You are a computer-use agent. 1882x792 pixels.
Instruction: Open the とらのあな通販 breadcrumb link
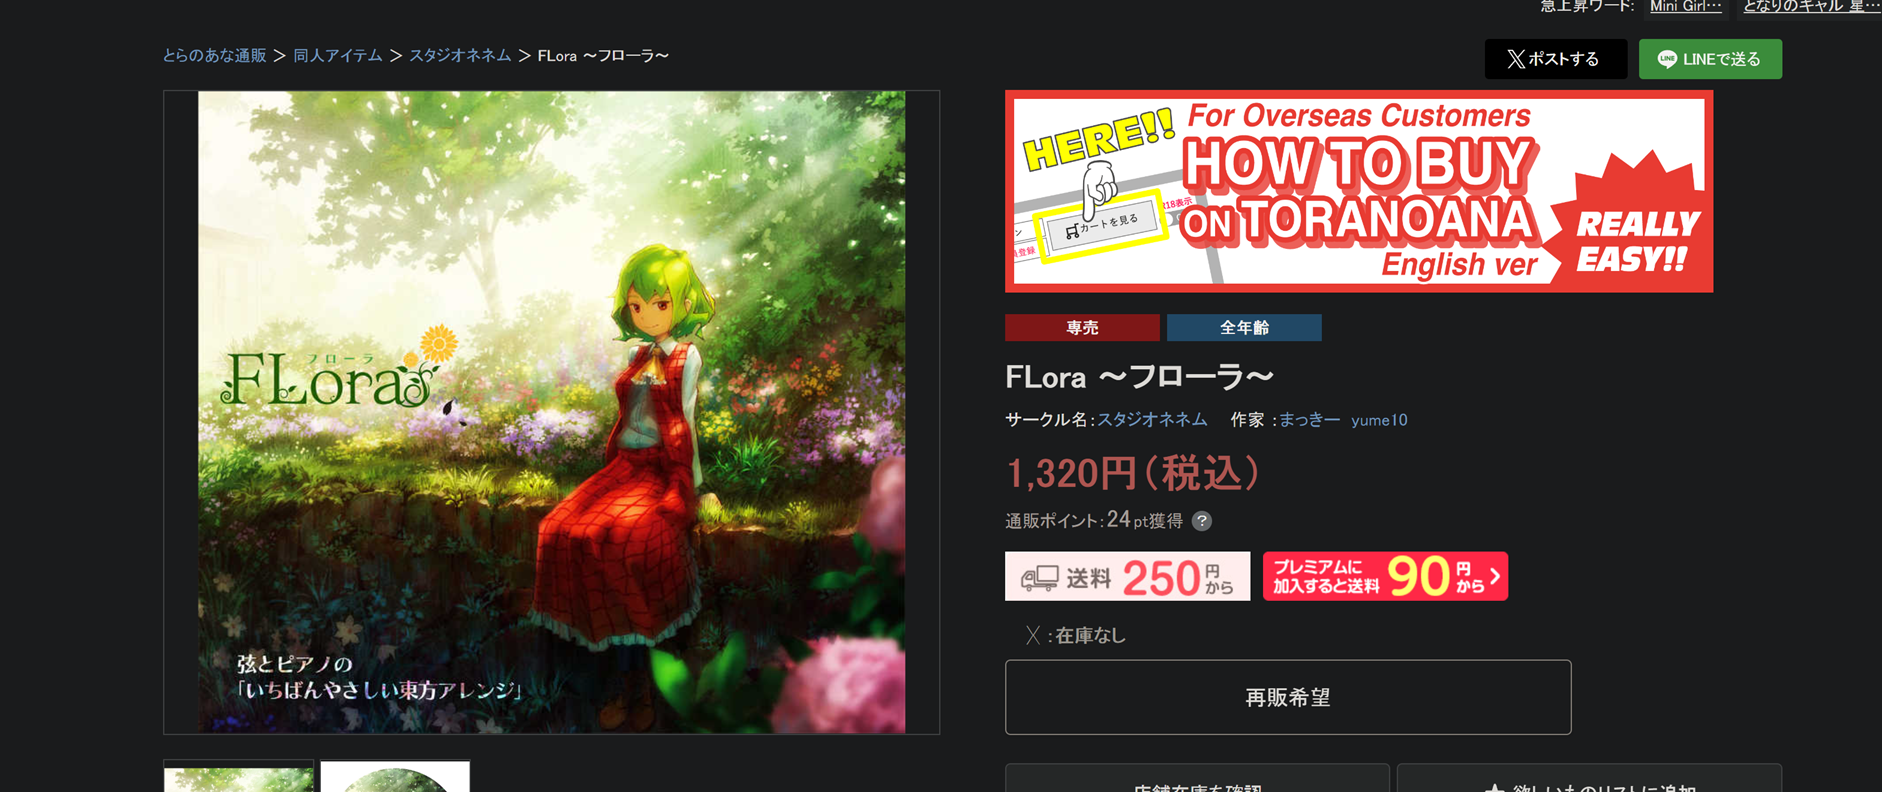click(x=215, y=56)
